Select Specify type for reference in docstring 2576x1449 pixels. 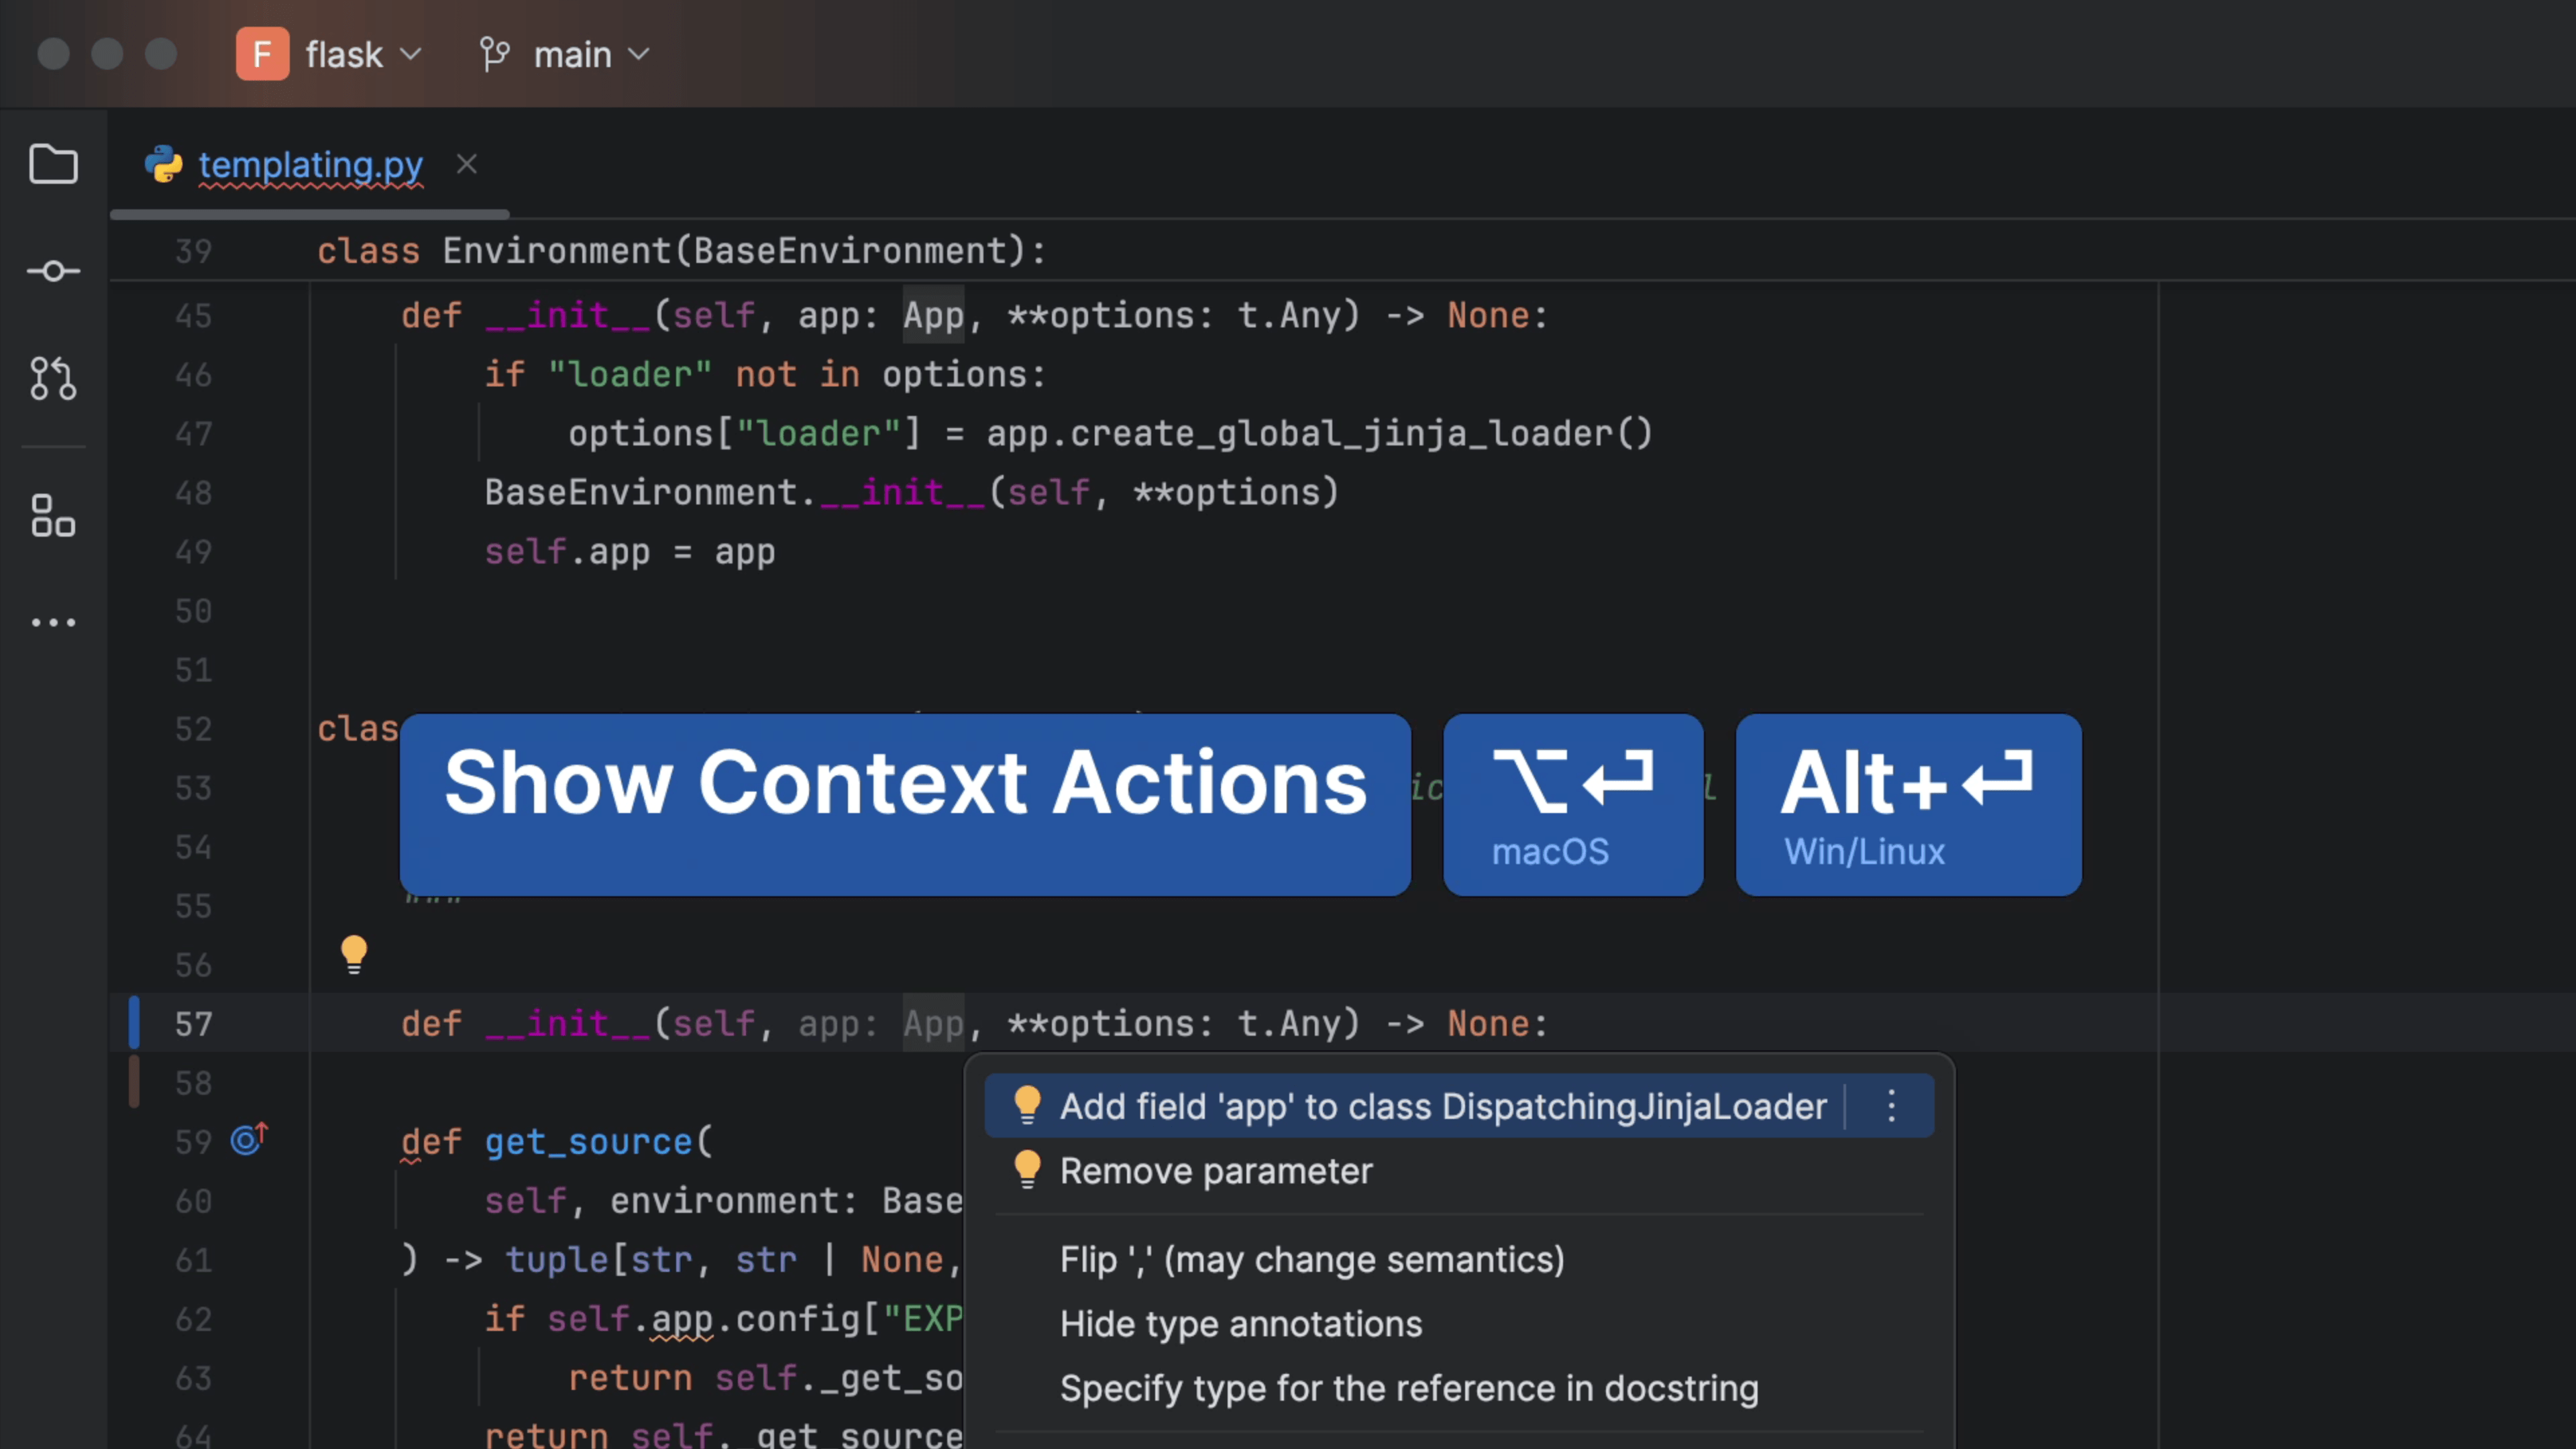tap(1408, 1388)
